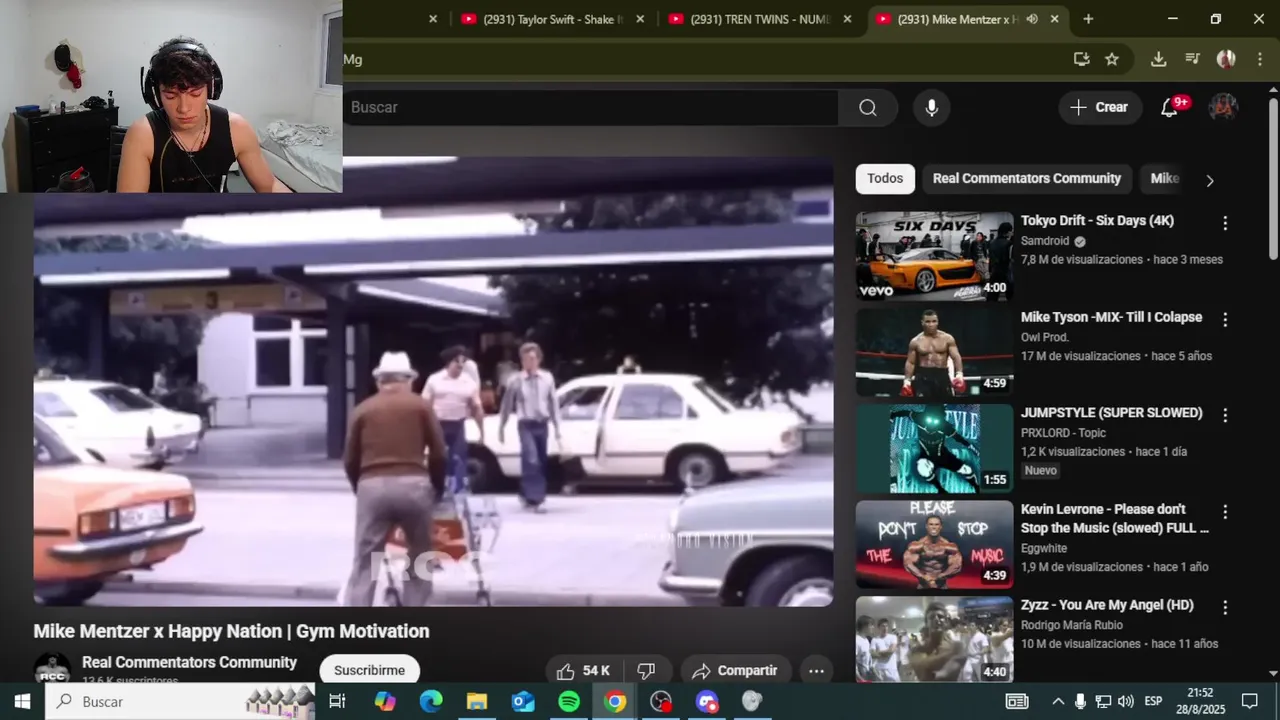Open File Explorer from the taskbar
Image resolution: width=1280 pixels, height=720 pixels.
(477, 702)
